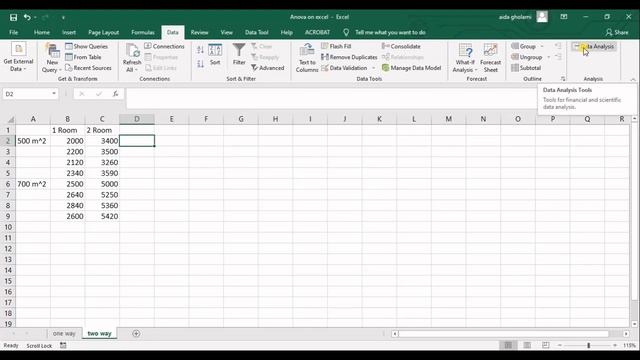The height and width of the screenshot is (360, 640).
Task: Click the Share button
Action: pos(617,32)
